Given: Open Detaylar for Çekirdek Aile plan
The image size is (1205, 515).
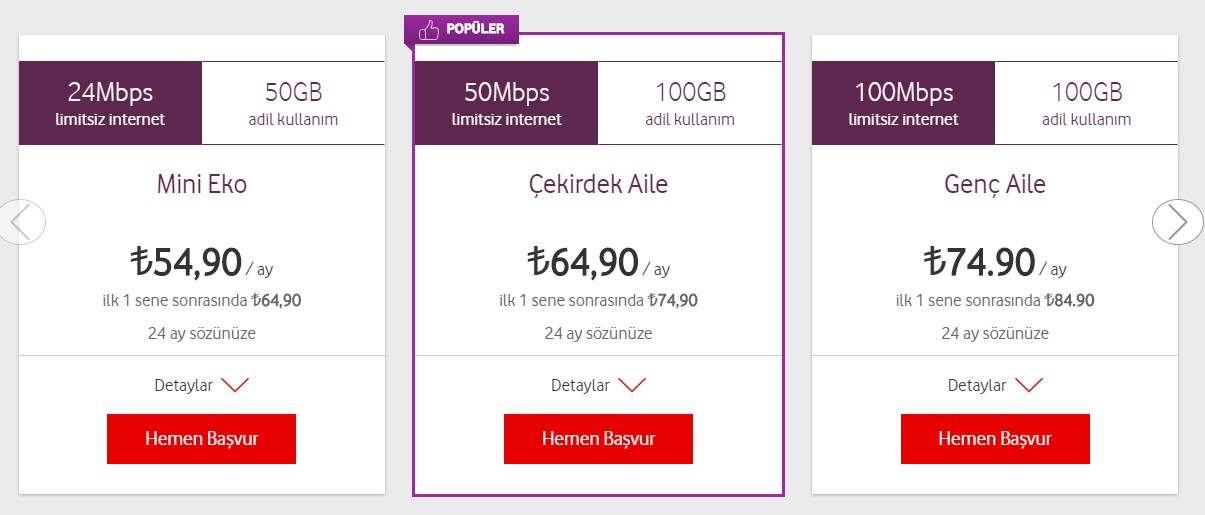Looking at the screenshot, I should tap(580, 385).
